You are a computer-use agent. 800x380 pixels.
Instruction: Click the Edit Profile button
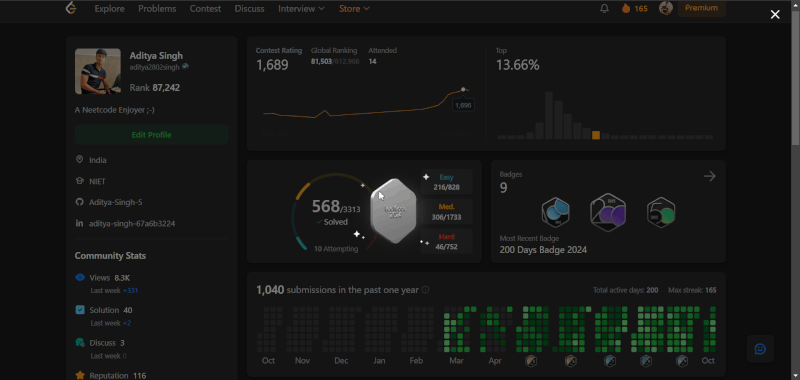pyautogui.click(x=152, y=135)
